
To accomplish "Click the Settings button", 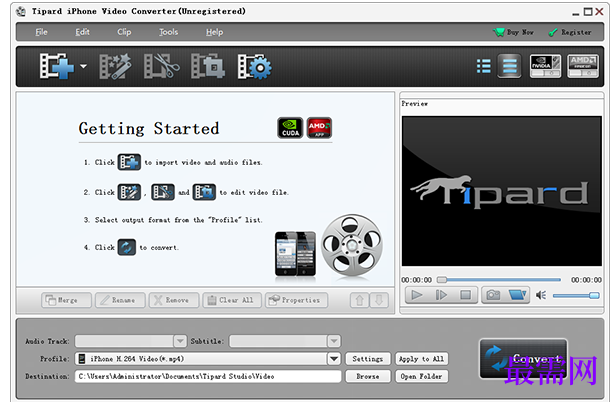I will [368, 358].
